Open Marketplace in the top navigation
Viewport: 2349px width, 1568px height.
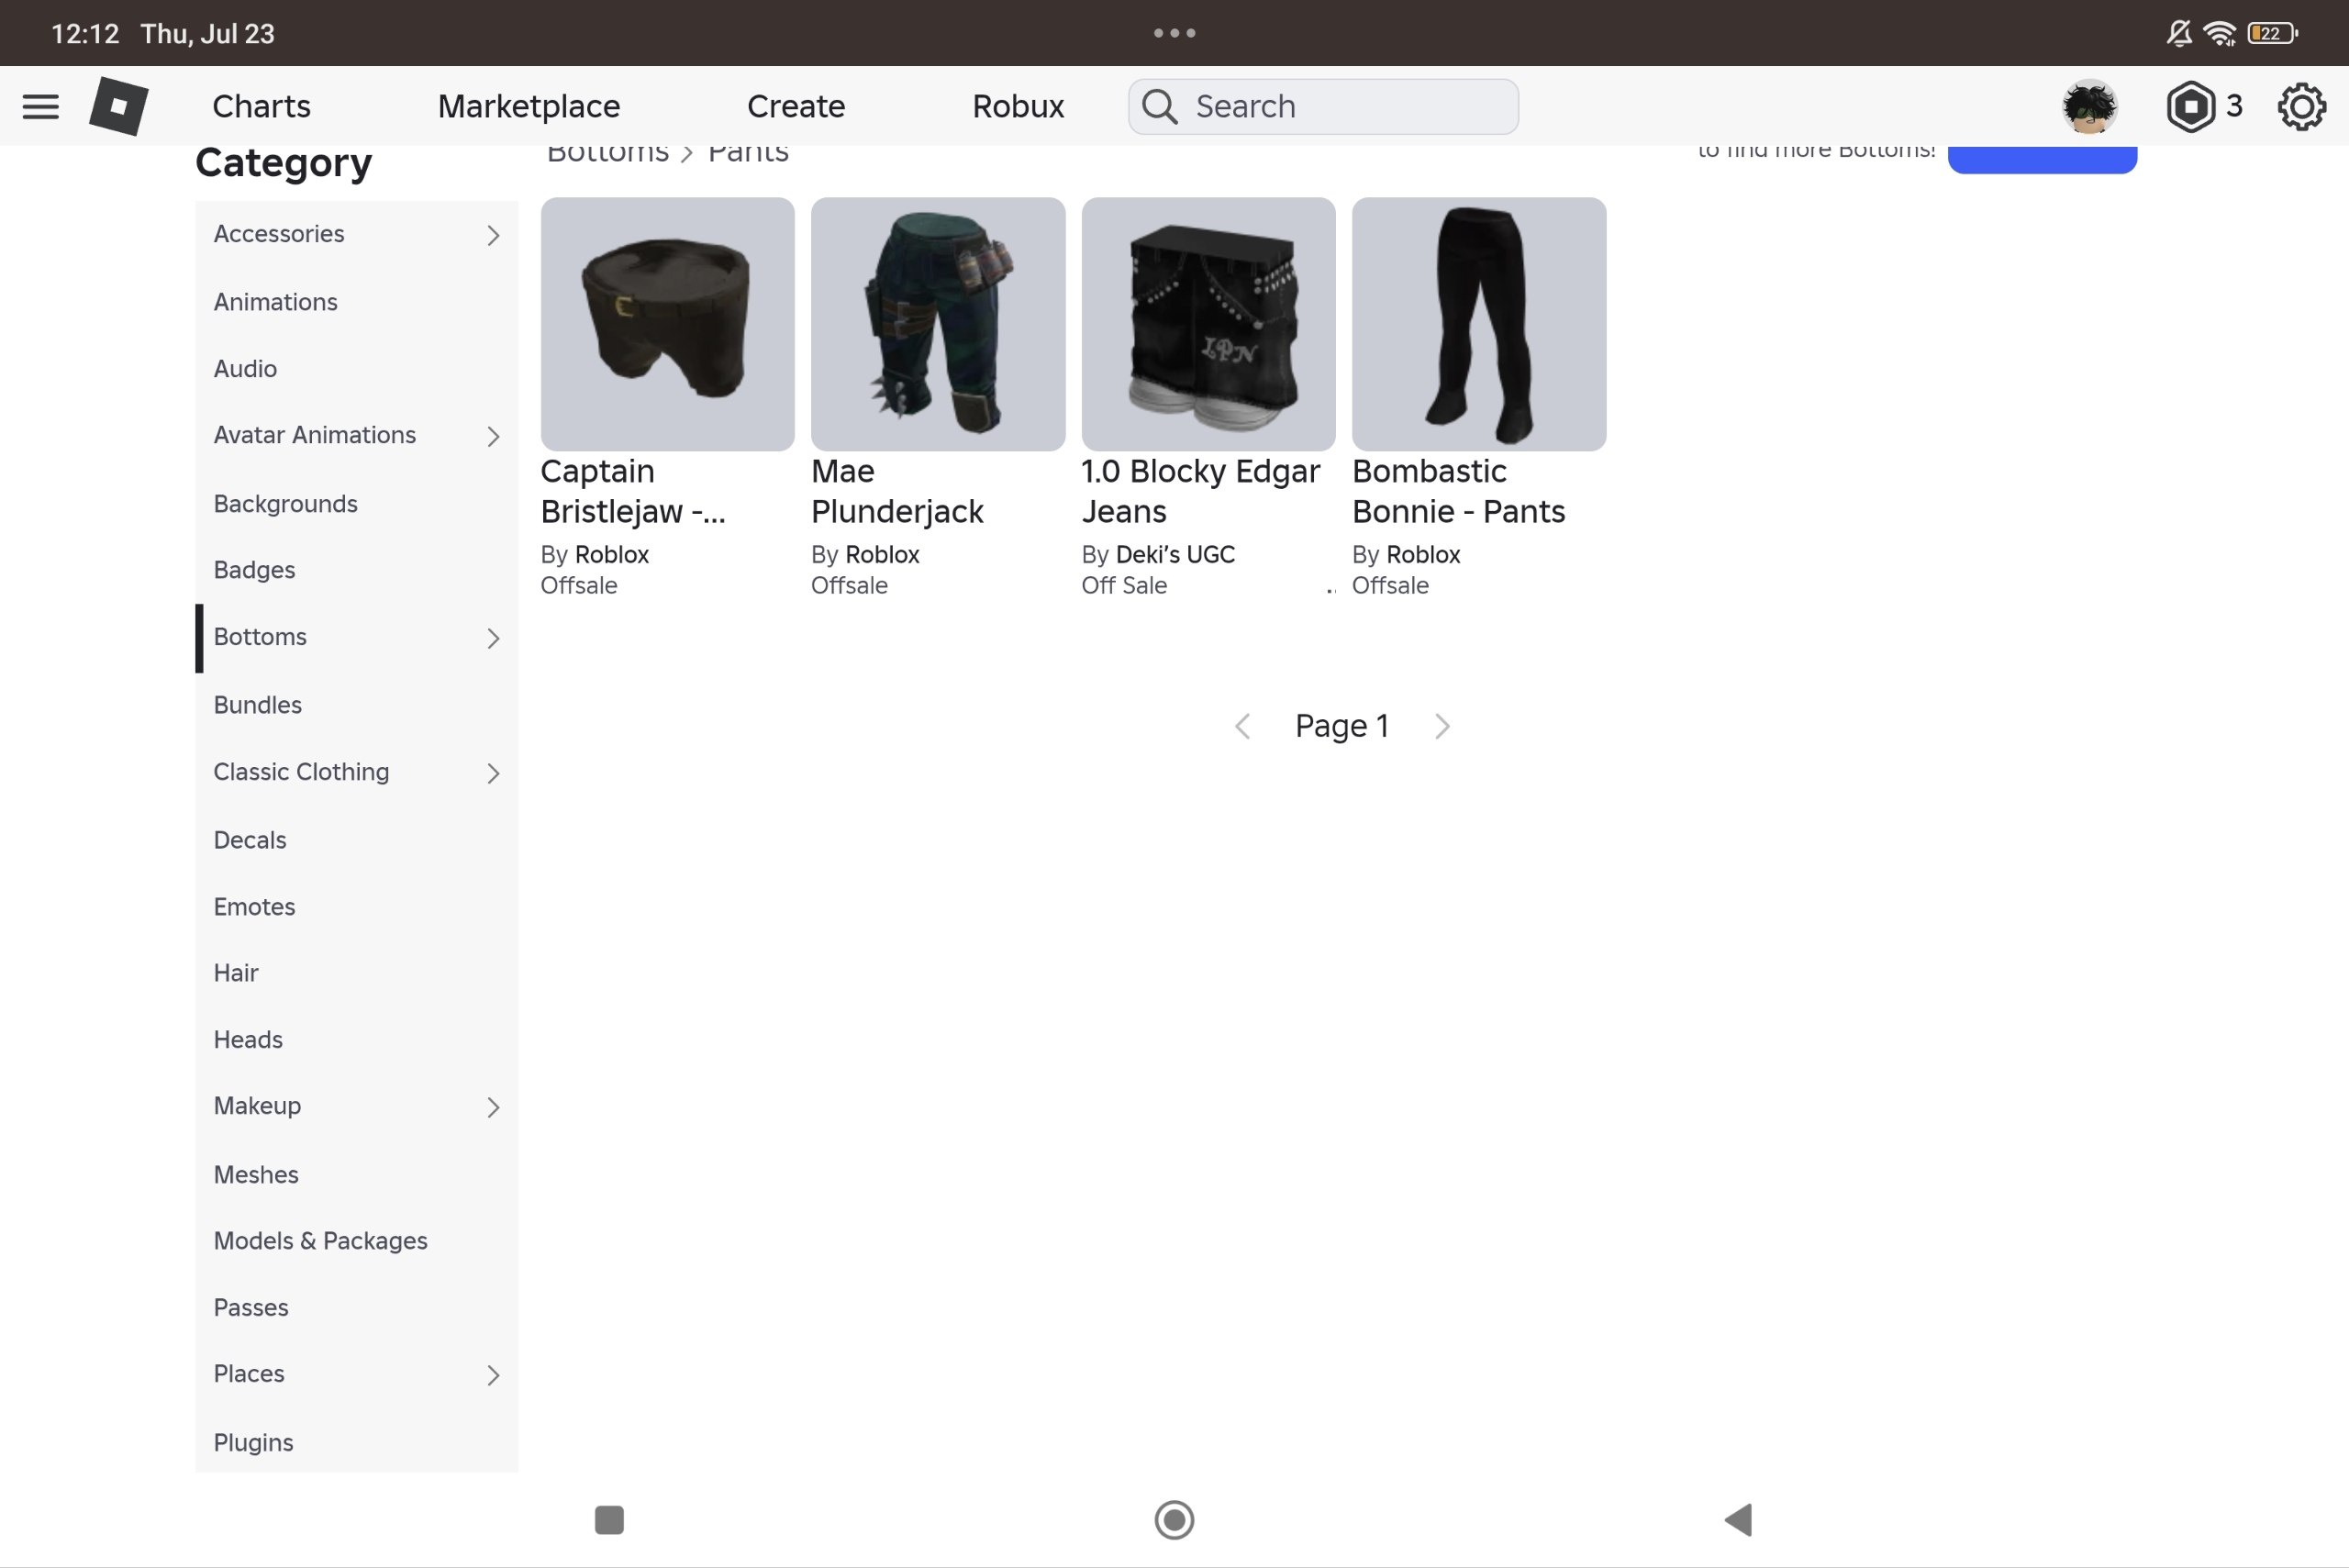[529, 106]
